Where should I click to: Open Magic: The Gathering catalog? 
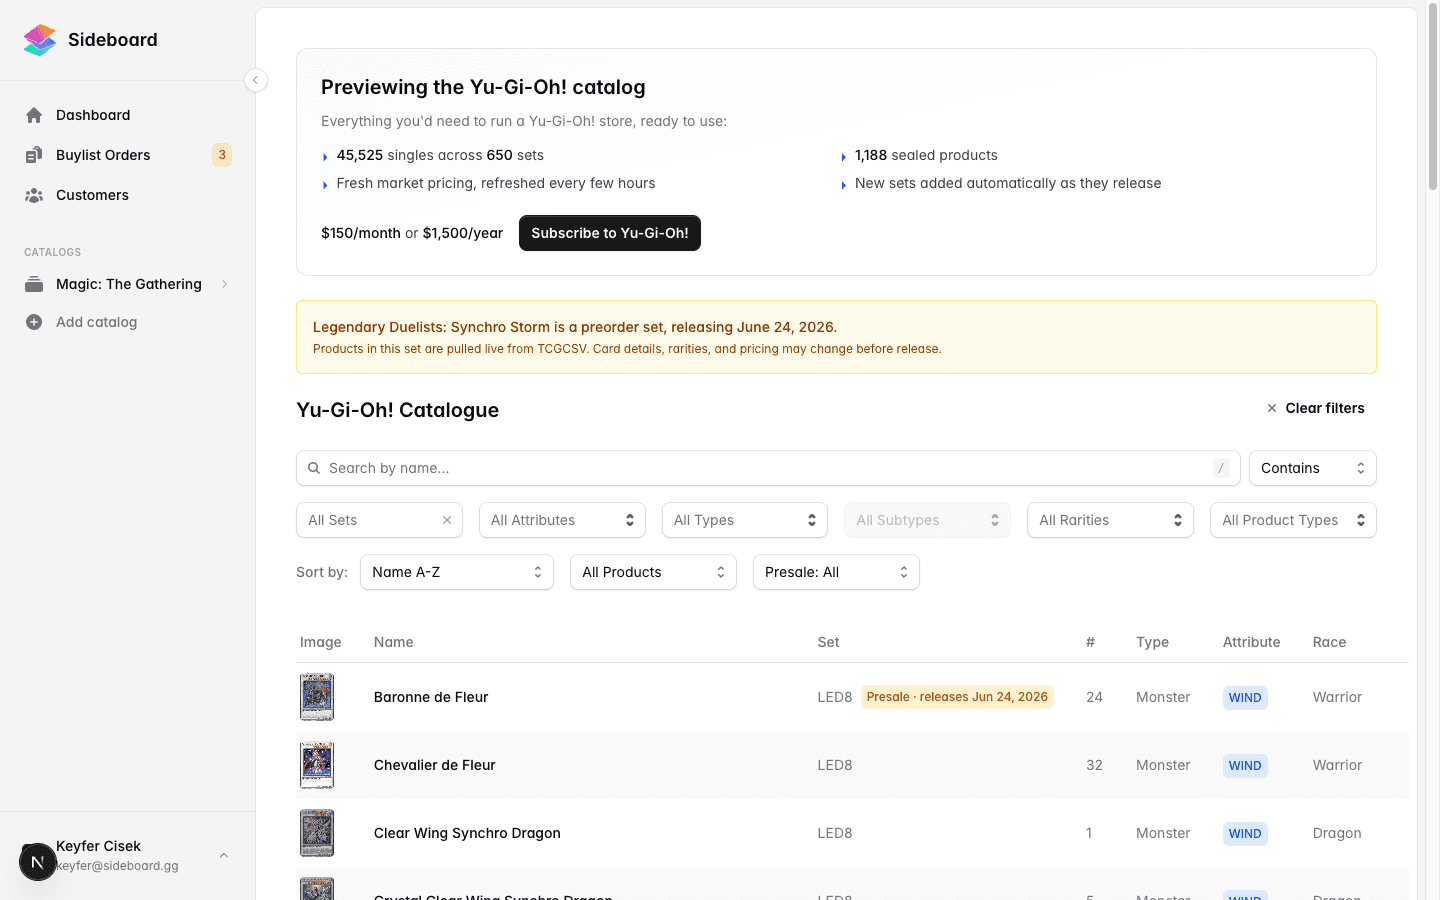(128, 284)
